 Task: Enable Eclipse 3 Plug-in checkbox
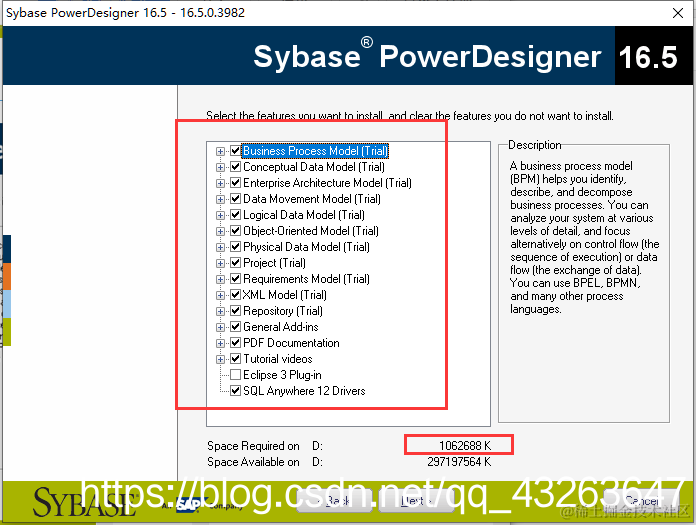236,374
